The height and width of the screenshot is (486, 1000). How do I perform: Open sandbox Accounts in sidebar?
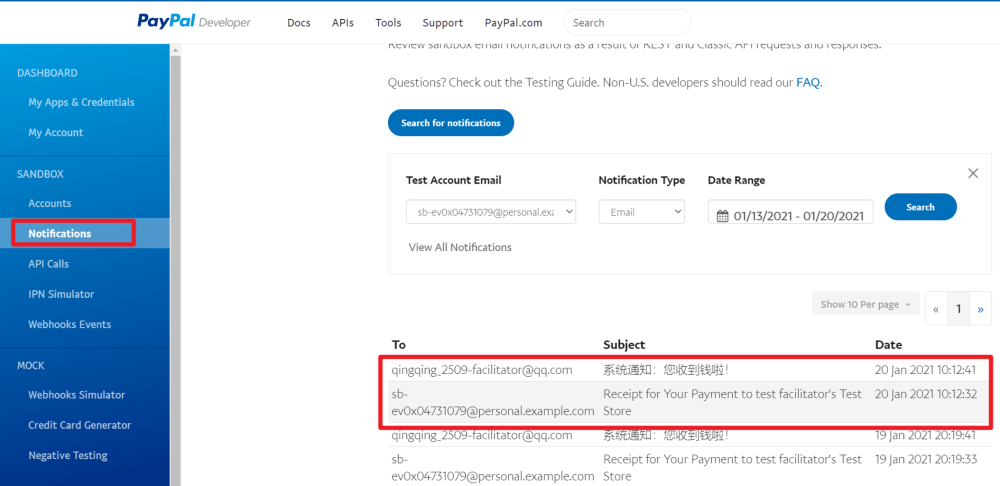[x=50, y=203]
